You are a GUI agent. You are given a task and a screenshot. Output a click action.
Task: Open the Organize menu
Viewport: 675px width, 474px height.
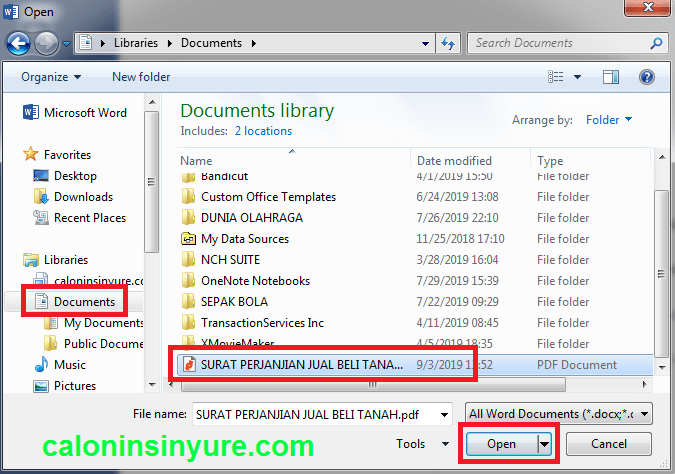pyautogui.click(x=51, y=77)
